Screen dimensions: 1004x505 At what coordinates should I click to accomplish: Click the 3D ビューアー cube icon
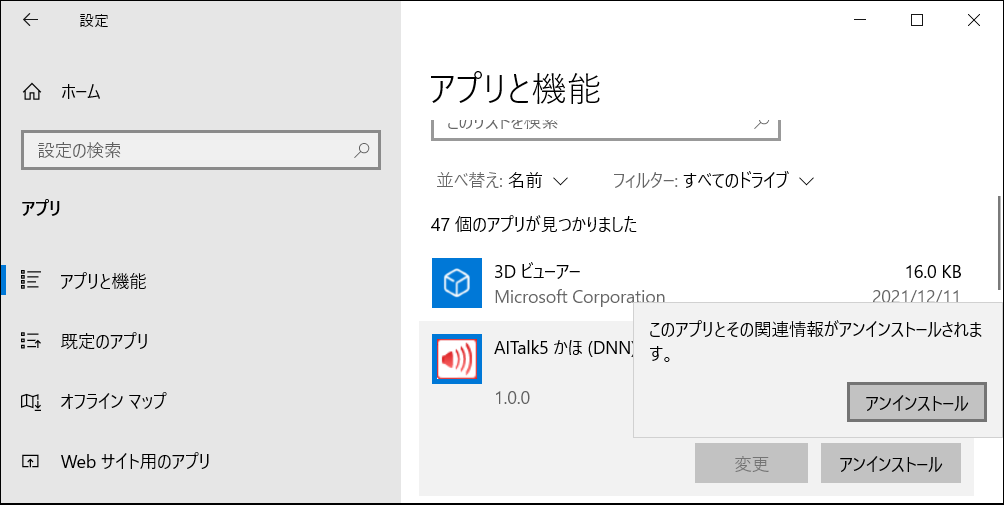[x=457, y=282]
